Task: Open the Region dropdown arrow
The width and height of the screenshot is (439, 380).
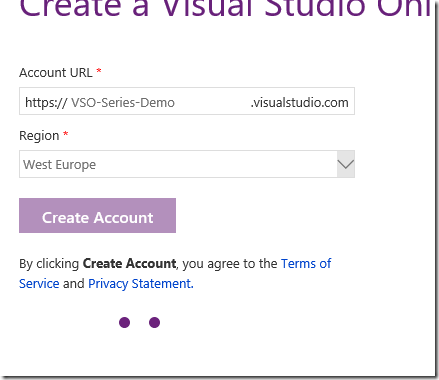Action: pos(346,164)
